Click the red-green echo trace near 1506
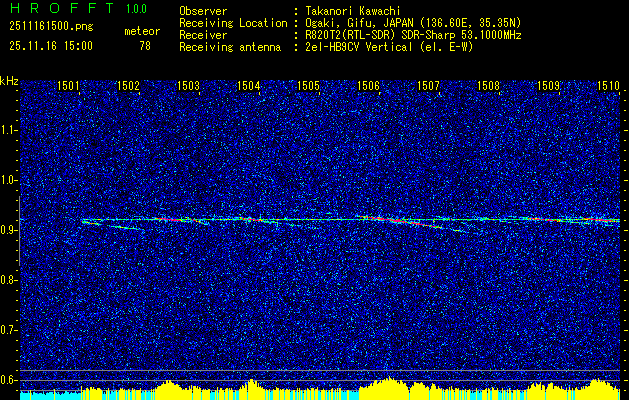The width and height of the screenshot is (629, 400). tap(372, 217)
